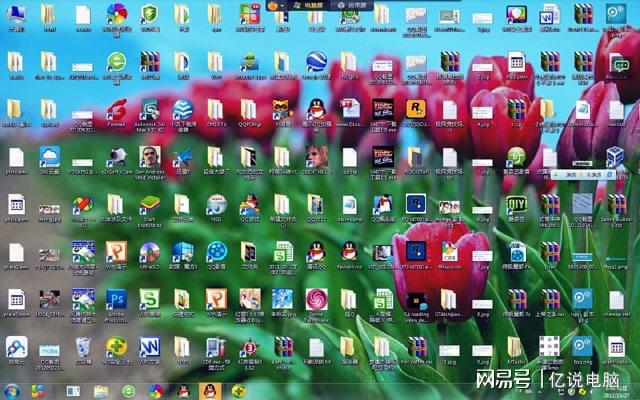Viewport: 640px width, 400px height.
Task: Open the raccoon mascot shortcut
Action: 283,109
